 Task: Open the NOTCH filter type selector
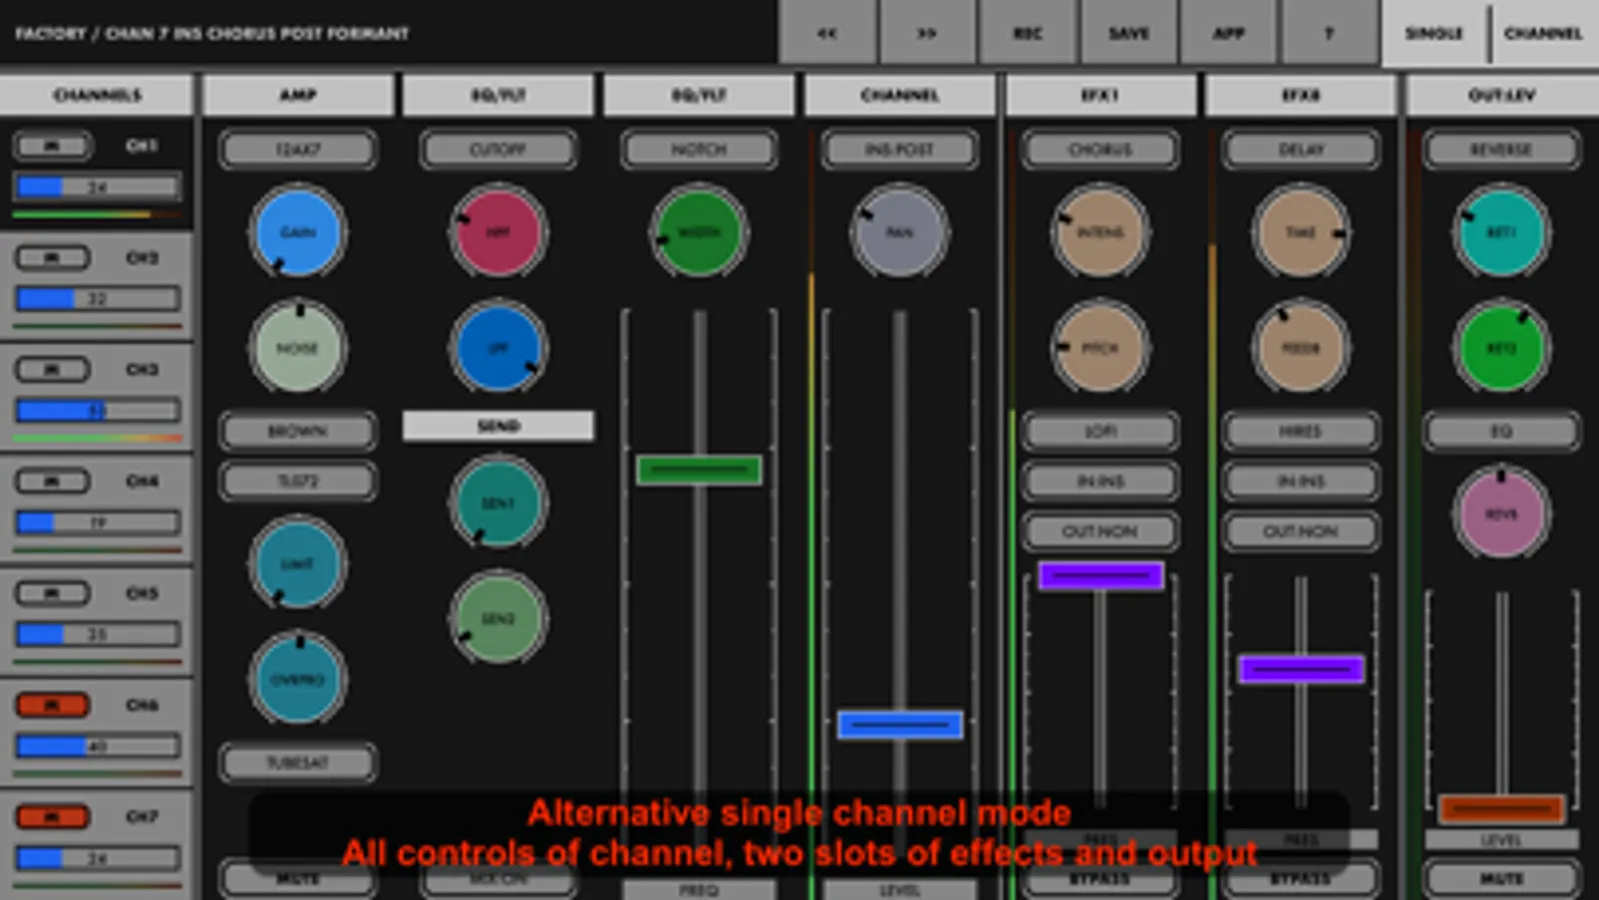[699, 149]
